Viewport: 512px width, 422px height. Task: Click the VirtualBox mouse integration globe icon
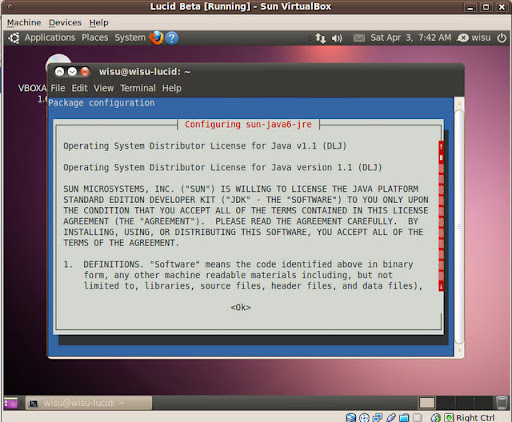point(436,417)
